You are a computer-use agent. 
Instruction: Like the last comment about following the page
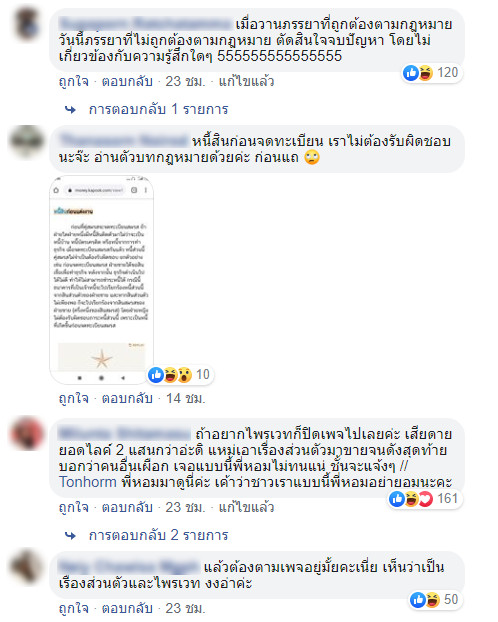(x=74, y=608)
